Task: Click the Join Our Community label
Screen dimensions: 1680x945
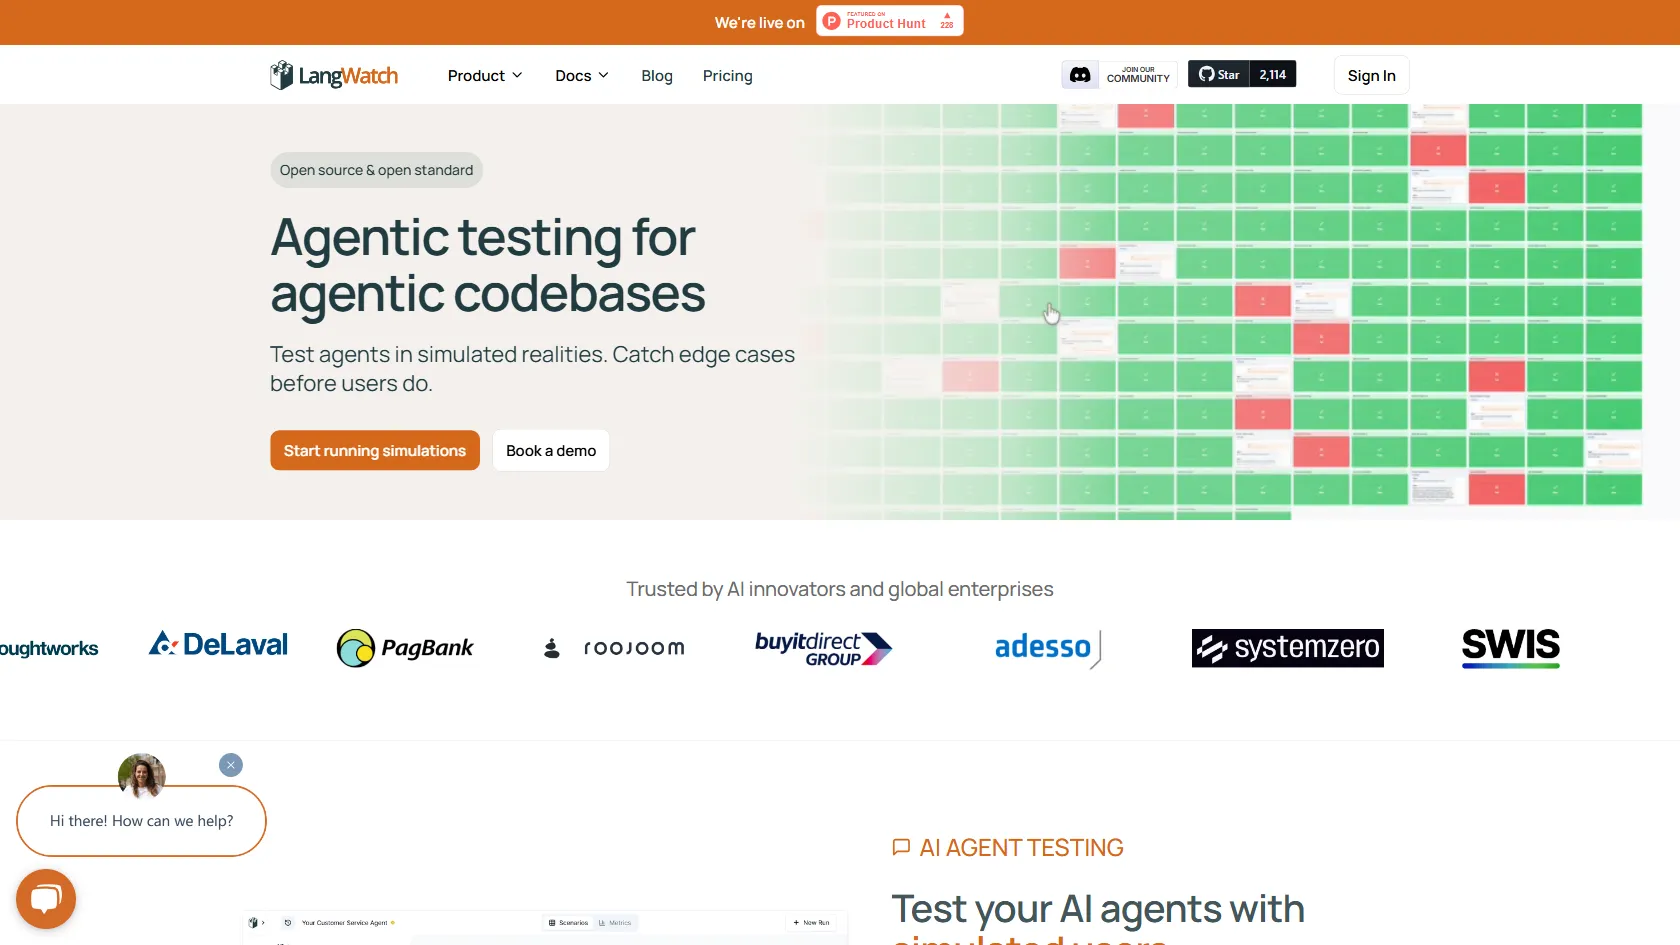Action: coord(1138,75)
